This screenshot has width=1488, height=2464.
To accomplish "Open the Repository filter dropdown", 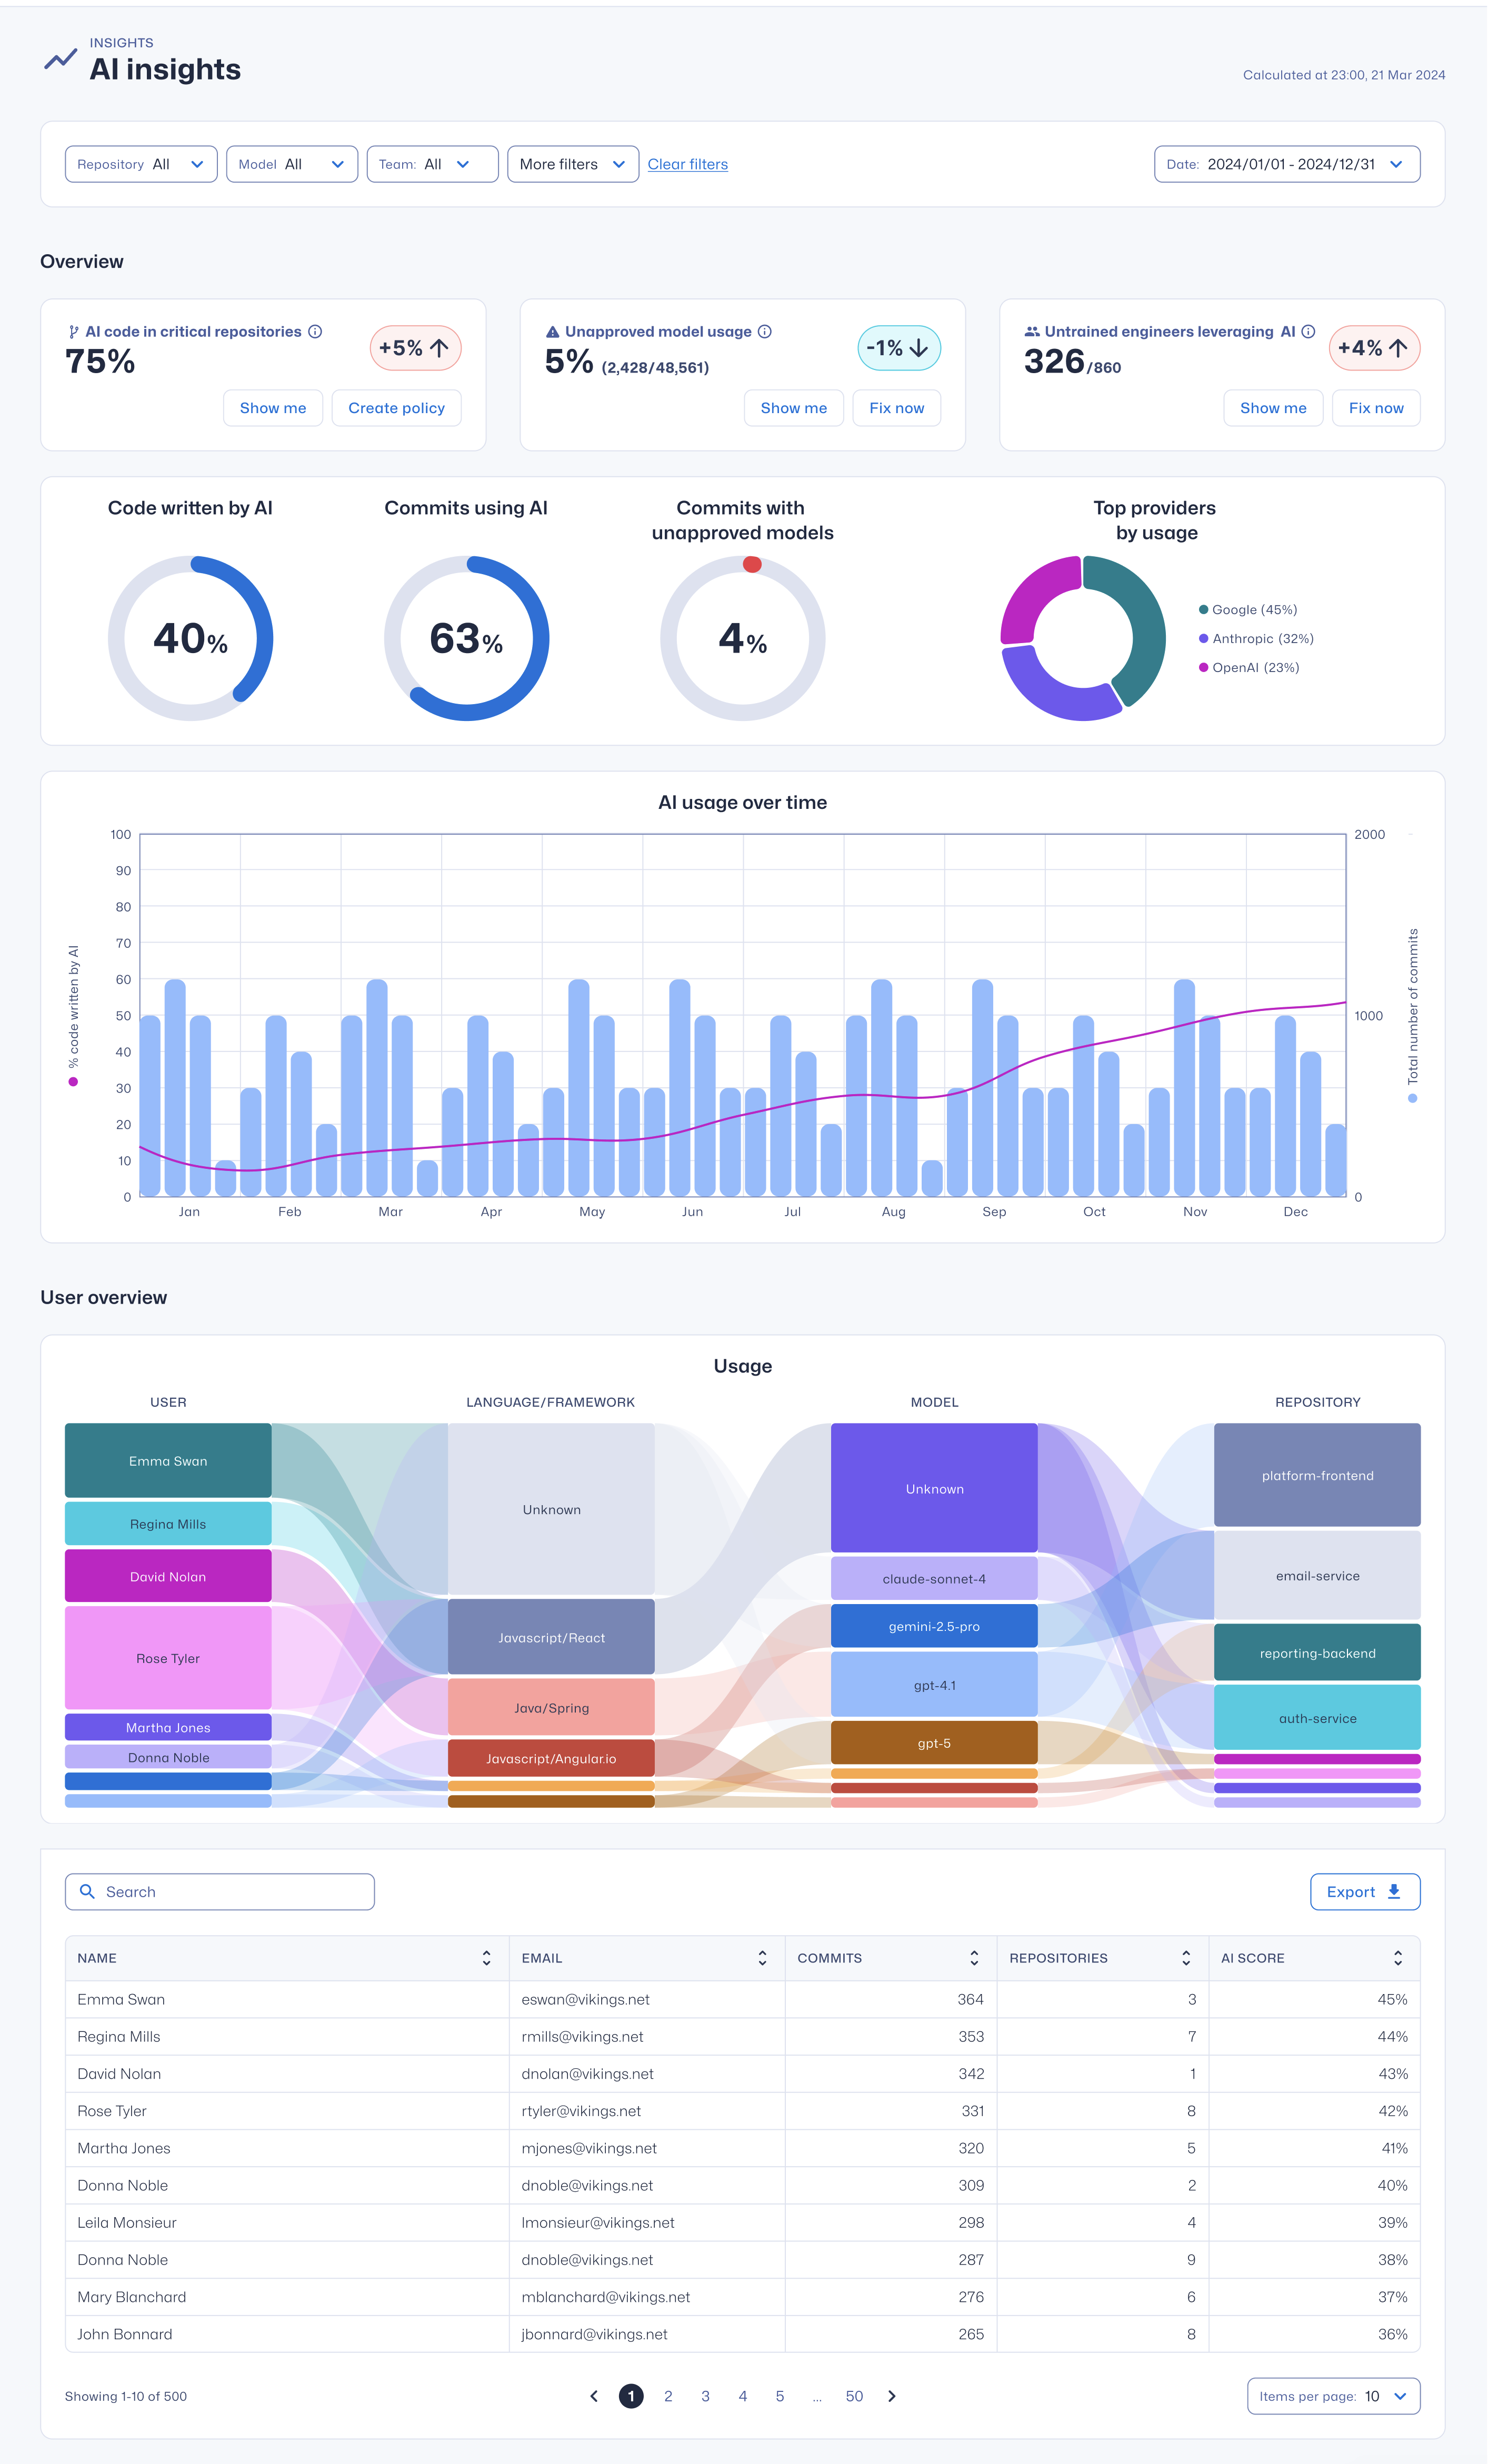I will [x=141, y=164].
